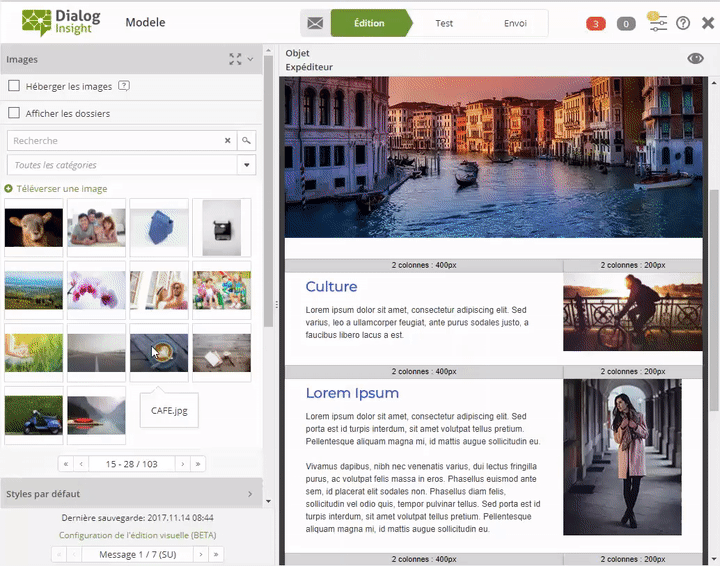The height and width of the screenshot is (566, 720).
Task: Click the Venice canal header image
Action: 494,157
